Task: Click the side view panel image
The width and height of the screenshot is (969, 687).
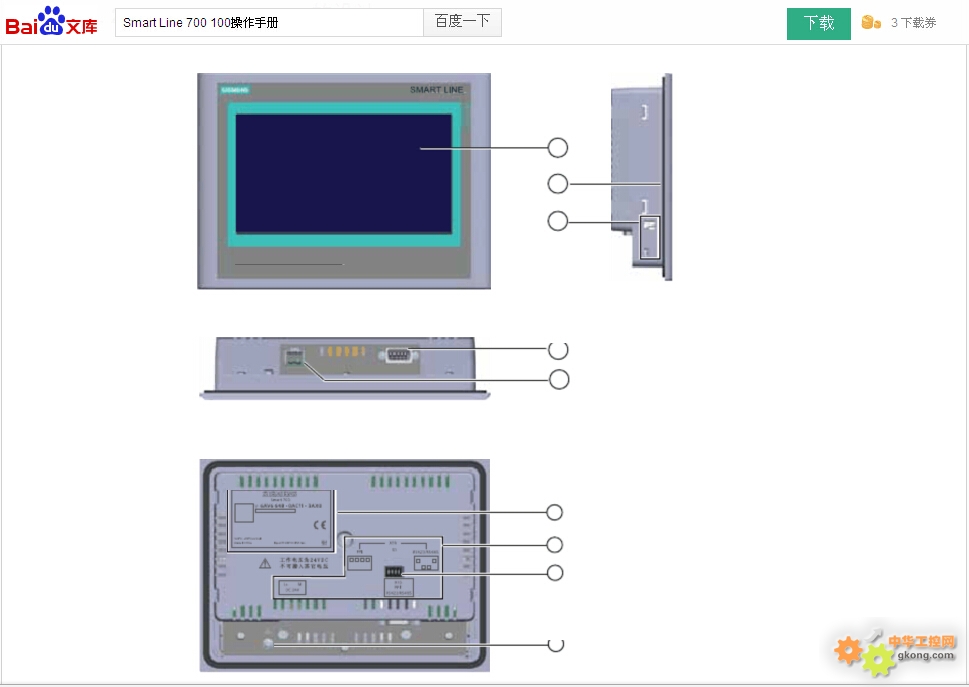Action: tap(641, 177)
